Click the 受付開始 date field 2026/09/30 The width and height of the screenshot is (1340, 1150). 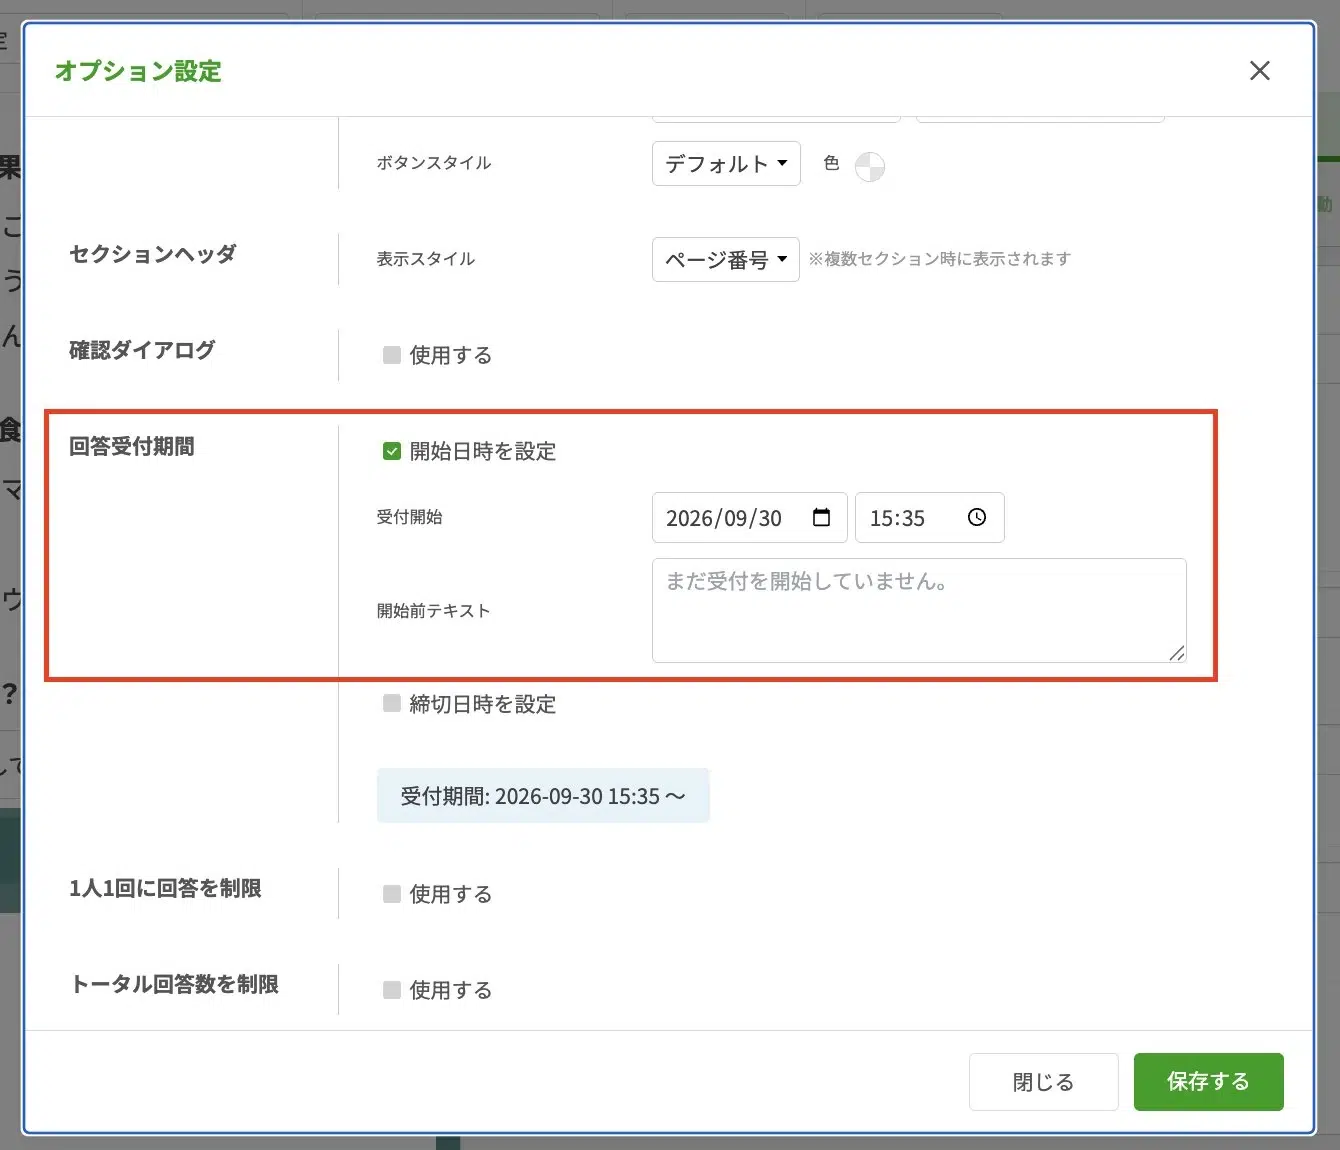(750, 517)
